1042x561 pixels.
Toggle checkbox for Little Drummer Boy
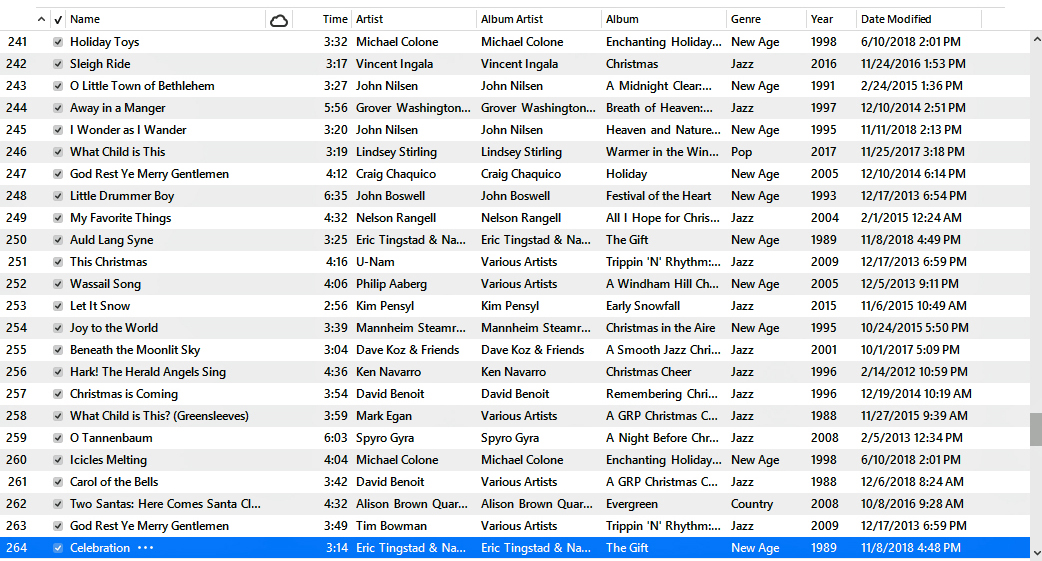pos(58,196)
